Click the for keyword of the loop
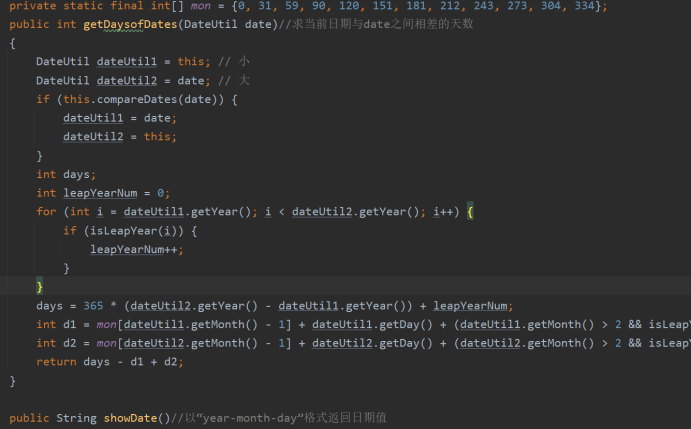691x429 pixels. [46, 212]
